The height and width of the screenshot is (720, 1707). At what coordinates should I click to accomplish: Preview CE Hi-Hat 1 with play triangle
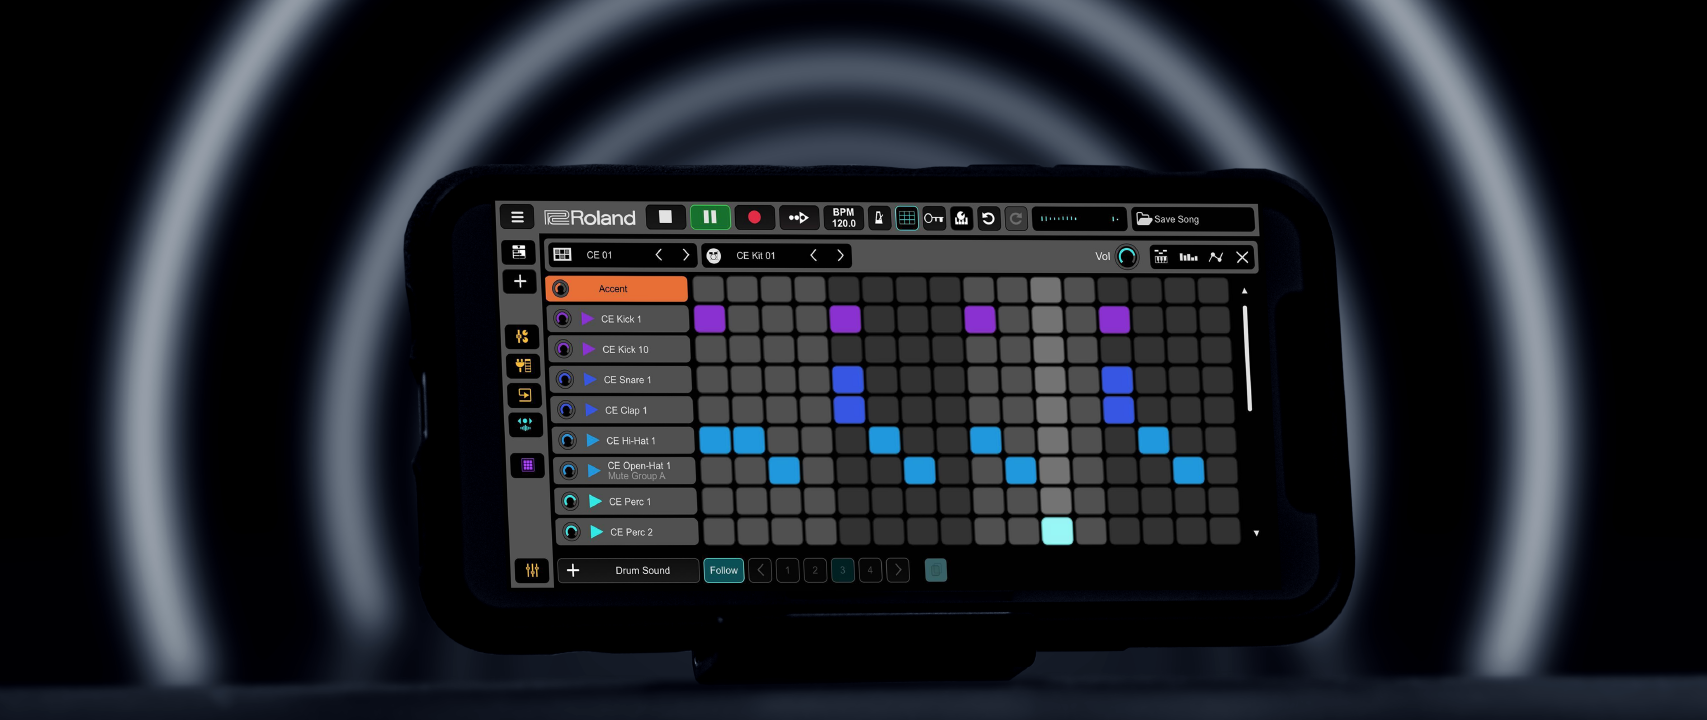(x=593, y=441)
